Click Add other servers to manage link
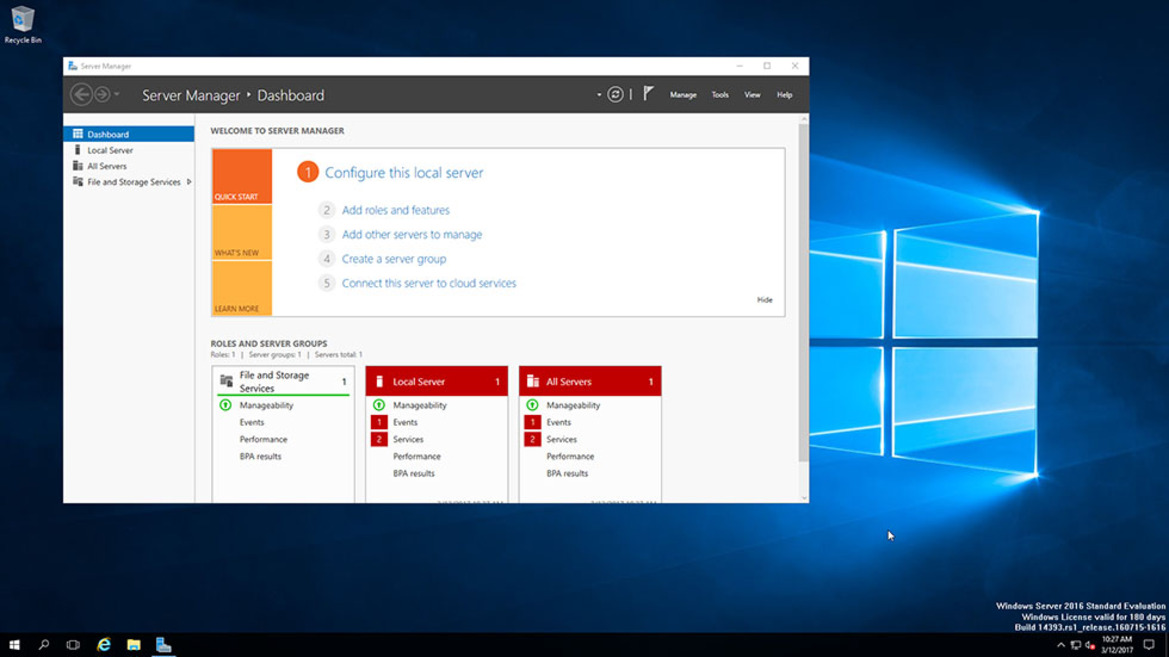Viewport: 1169px width, 657px height. [x=412, y=234]
